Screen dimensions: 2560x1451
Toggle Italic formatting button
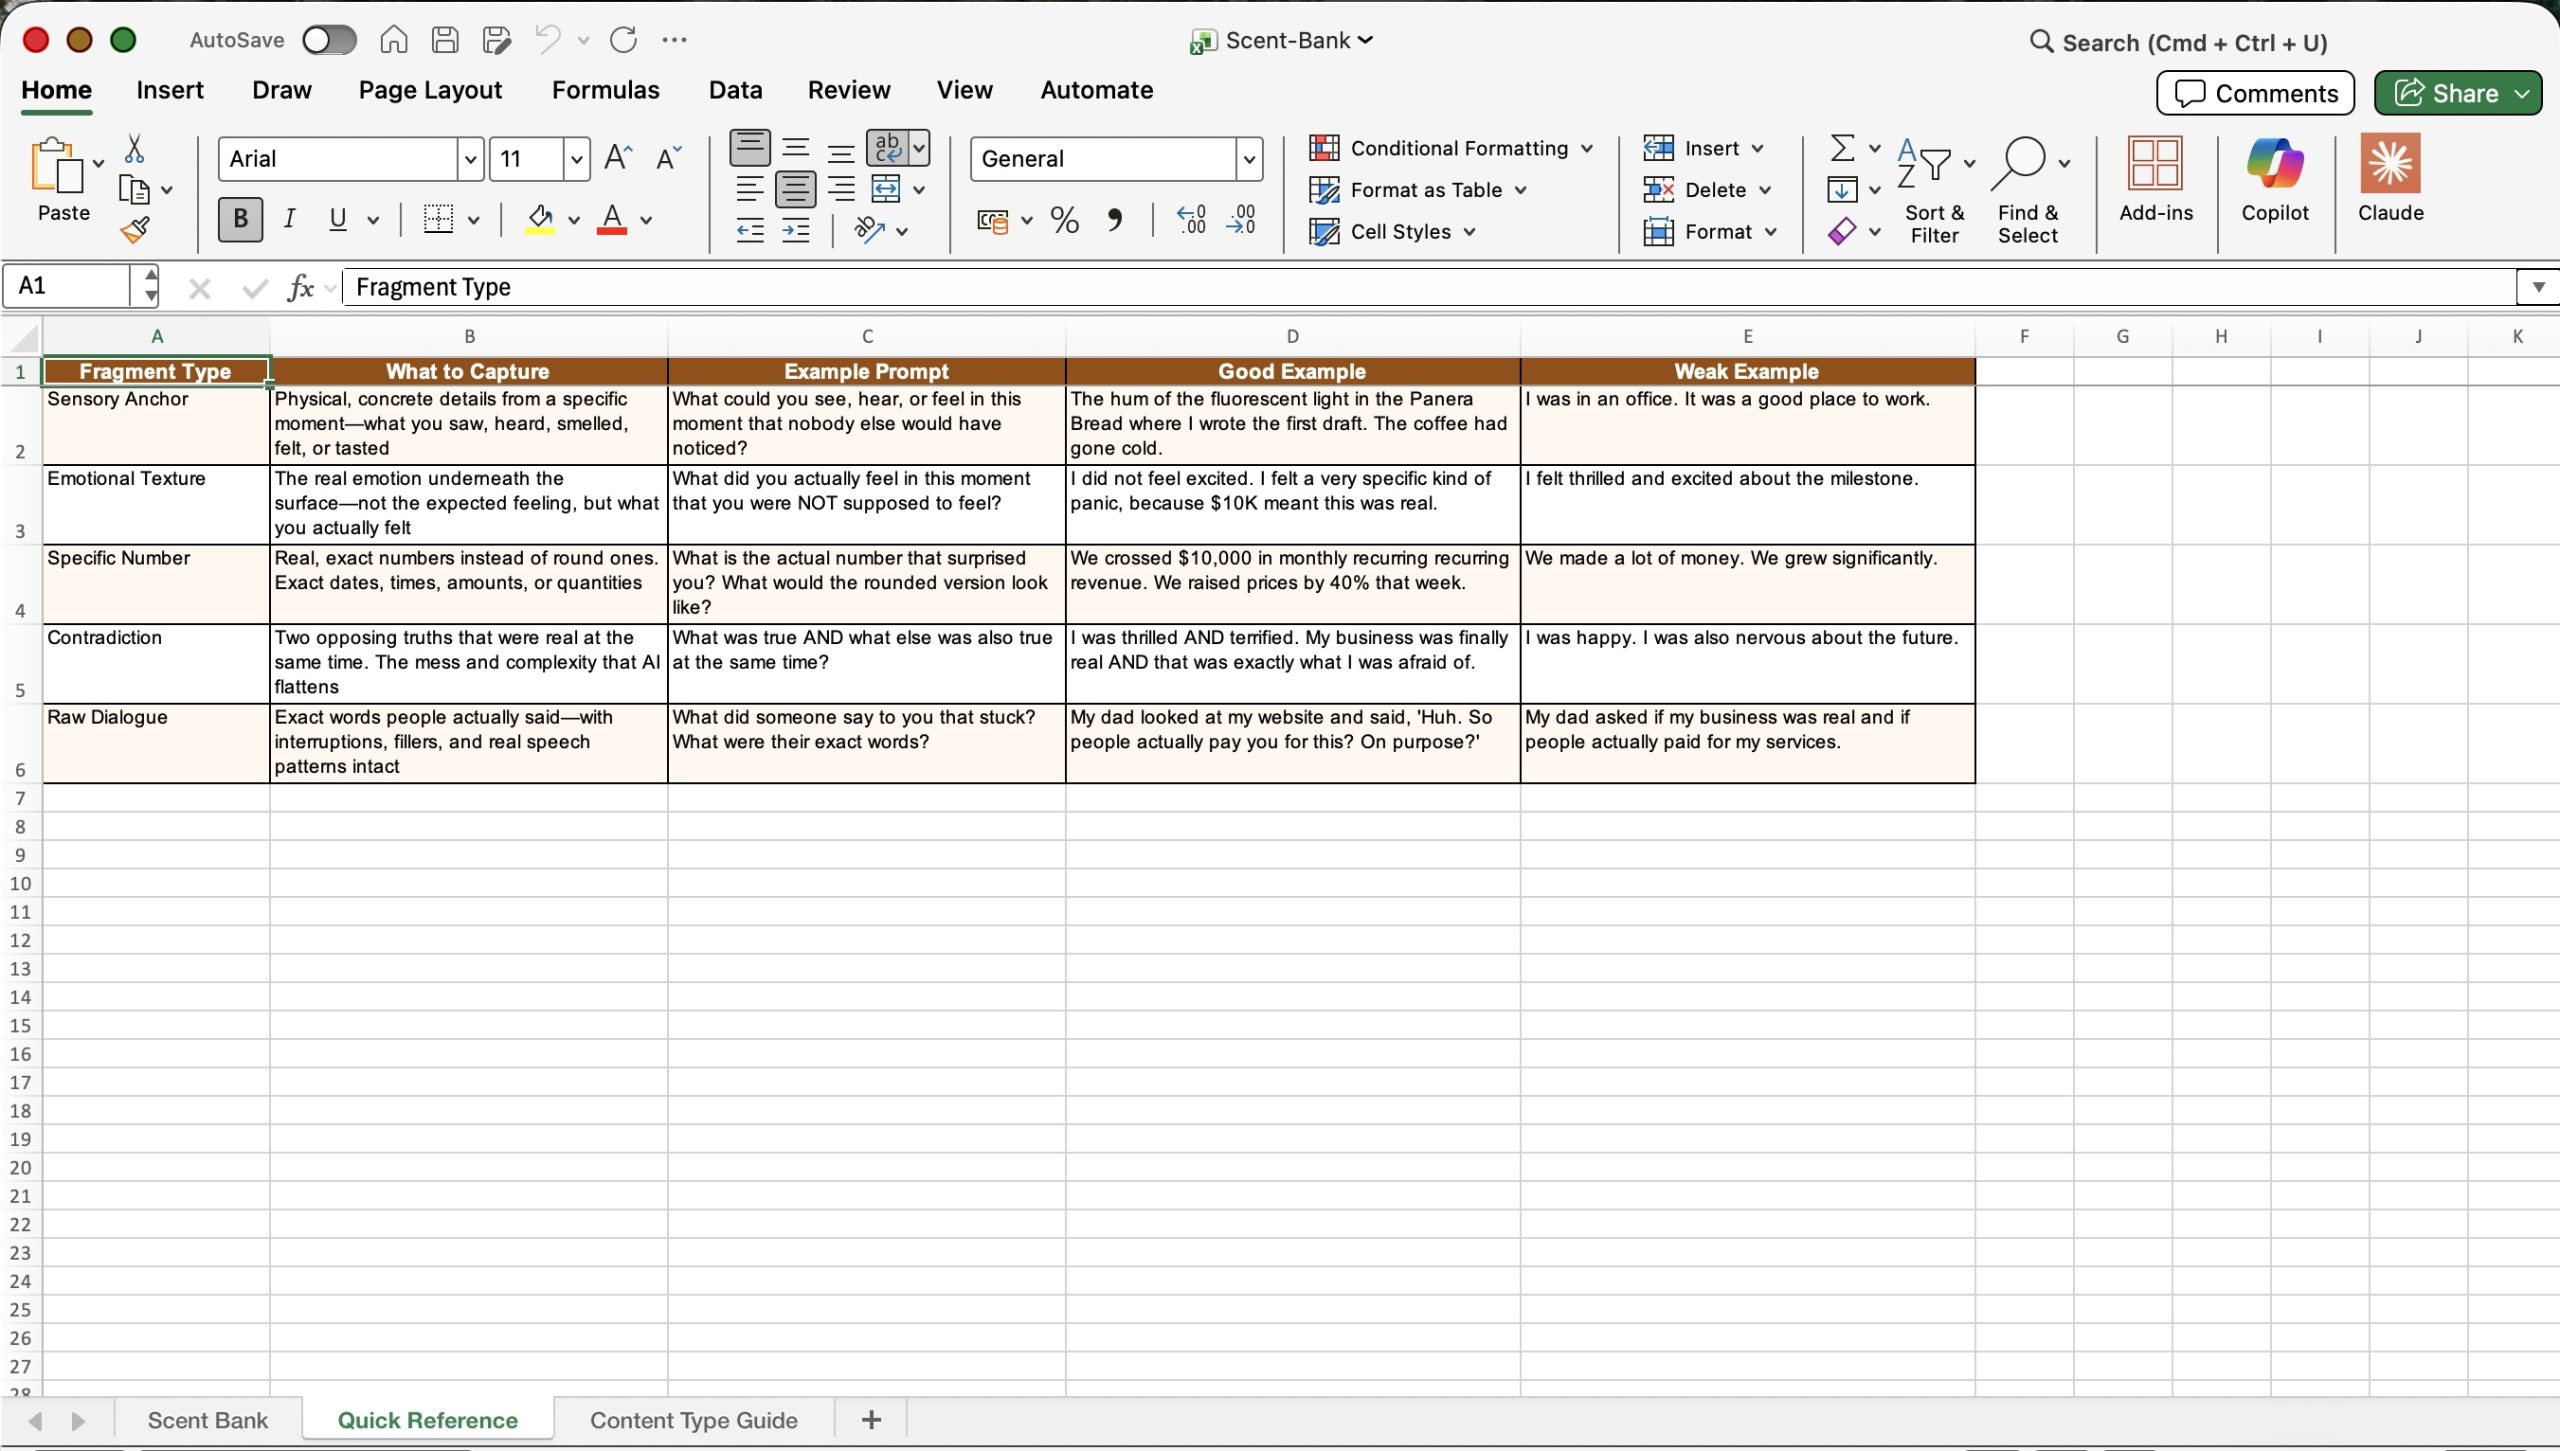click(x=289, y=219)
